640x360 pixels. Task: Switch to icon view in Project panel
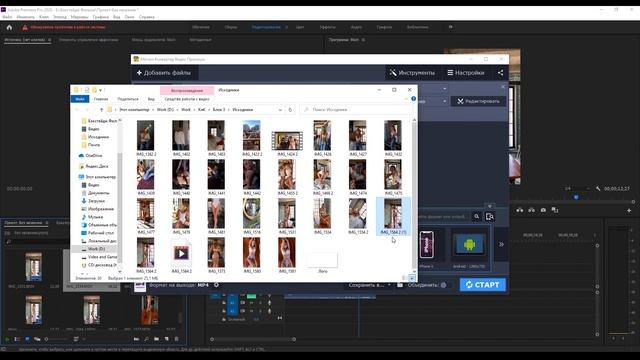pyautogui.click(x=27, y=339)
